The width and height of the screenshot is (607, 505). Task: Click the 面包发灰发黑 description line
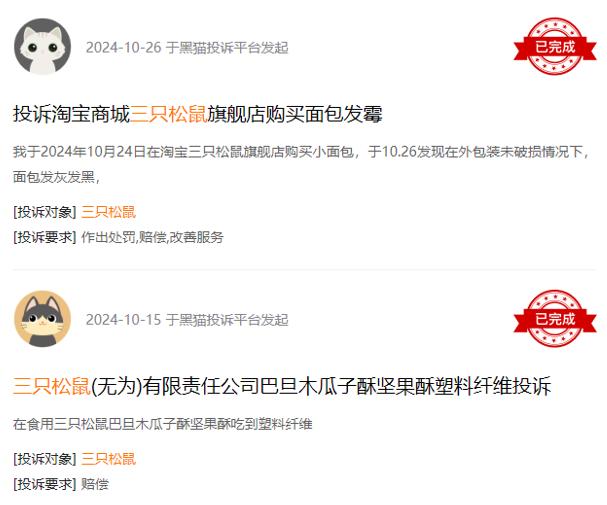pyautogui.click(x=56, y=177)
